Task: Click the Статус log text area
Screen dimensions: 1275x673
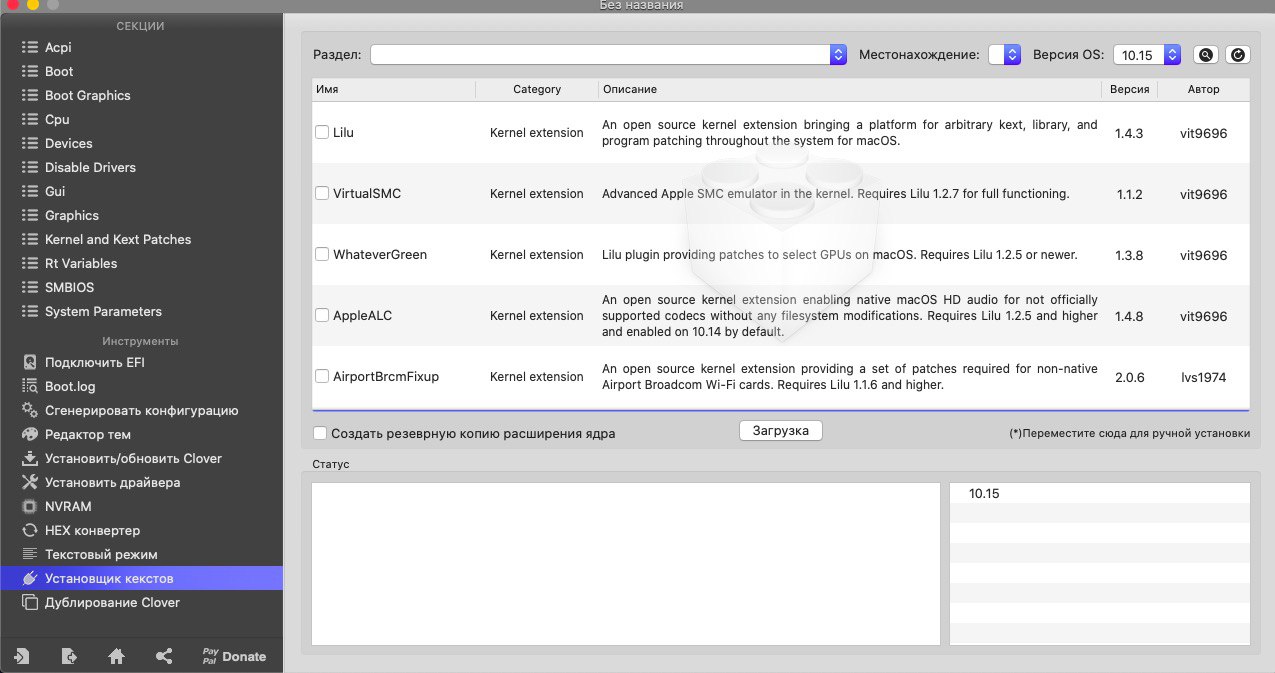Action: (x=626, y=564)
